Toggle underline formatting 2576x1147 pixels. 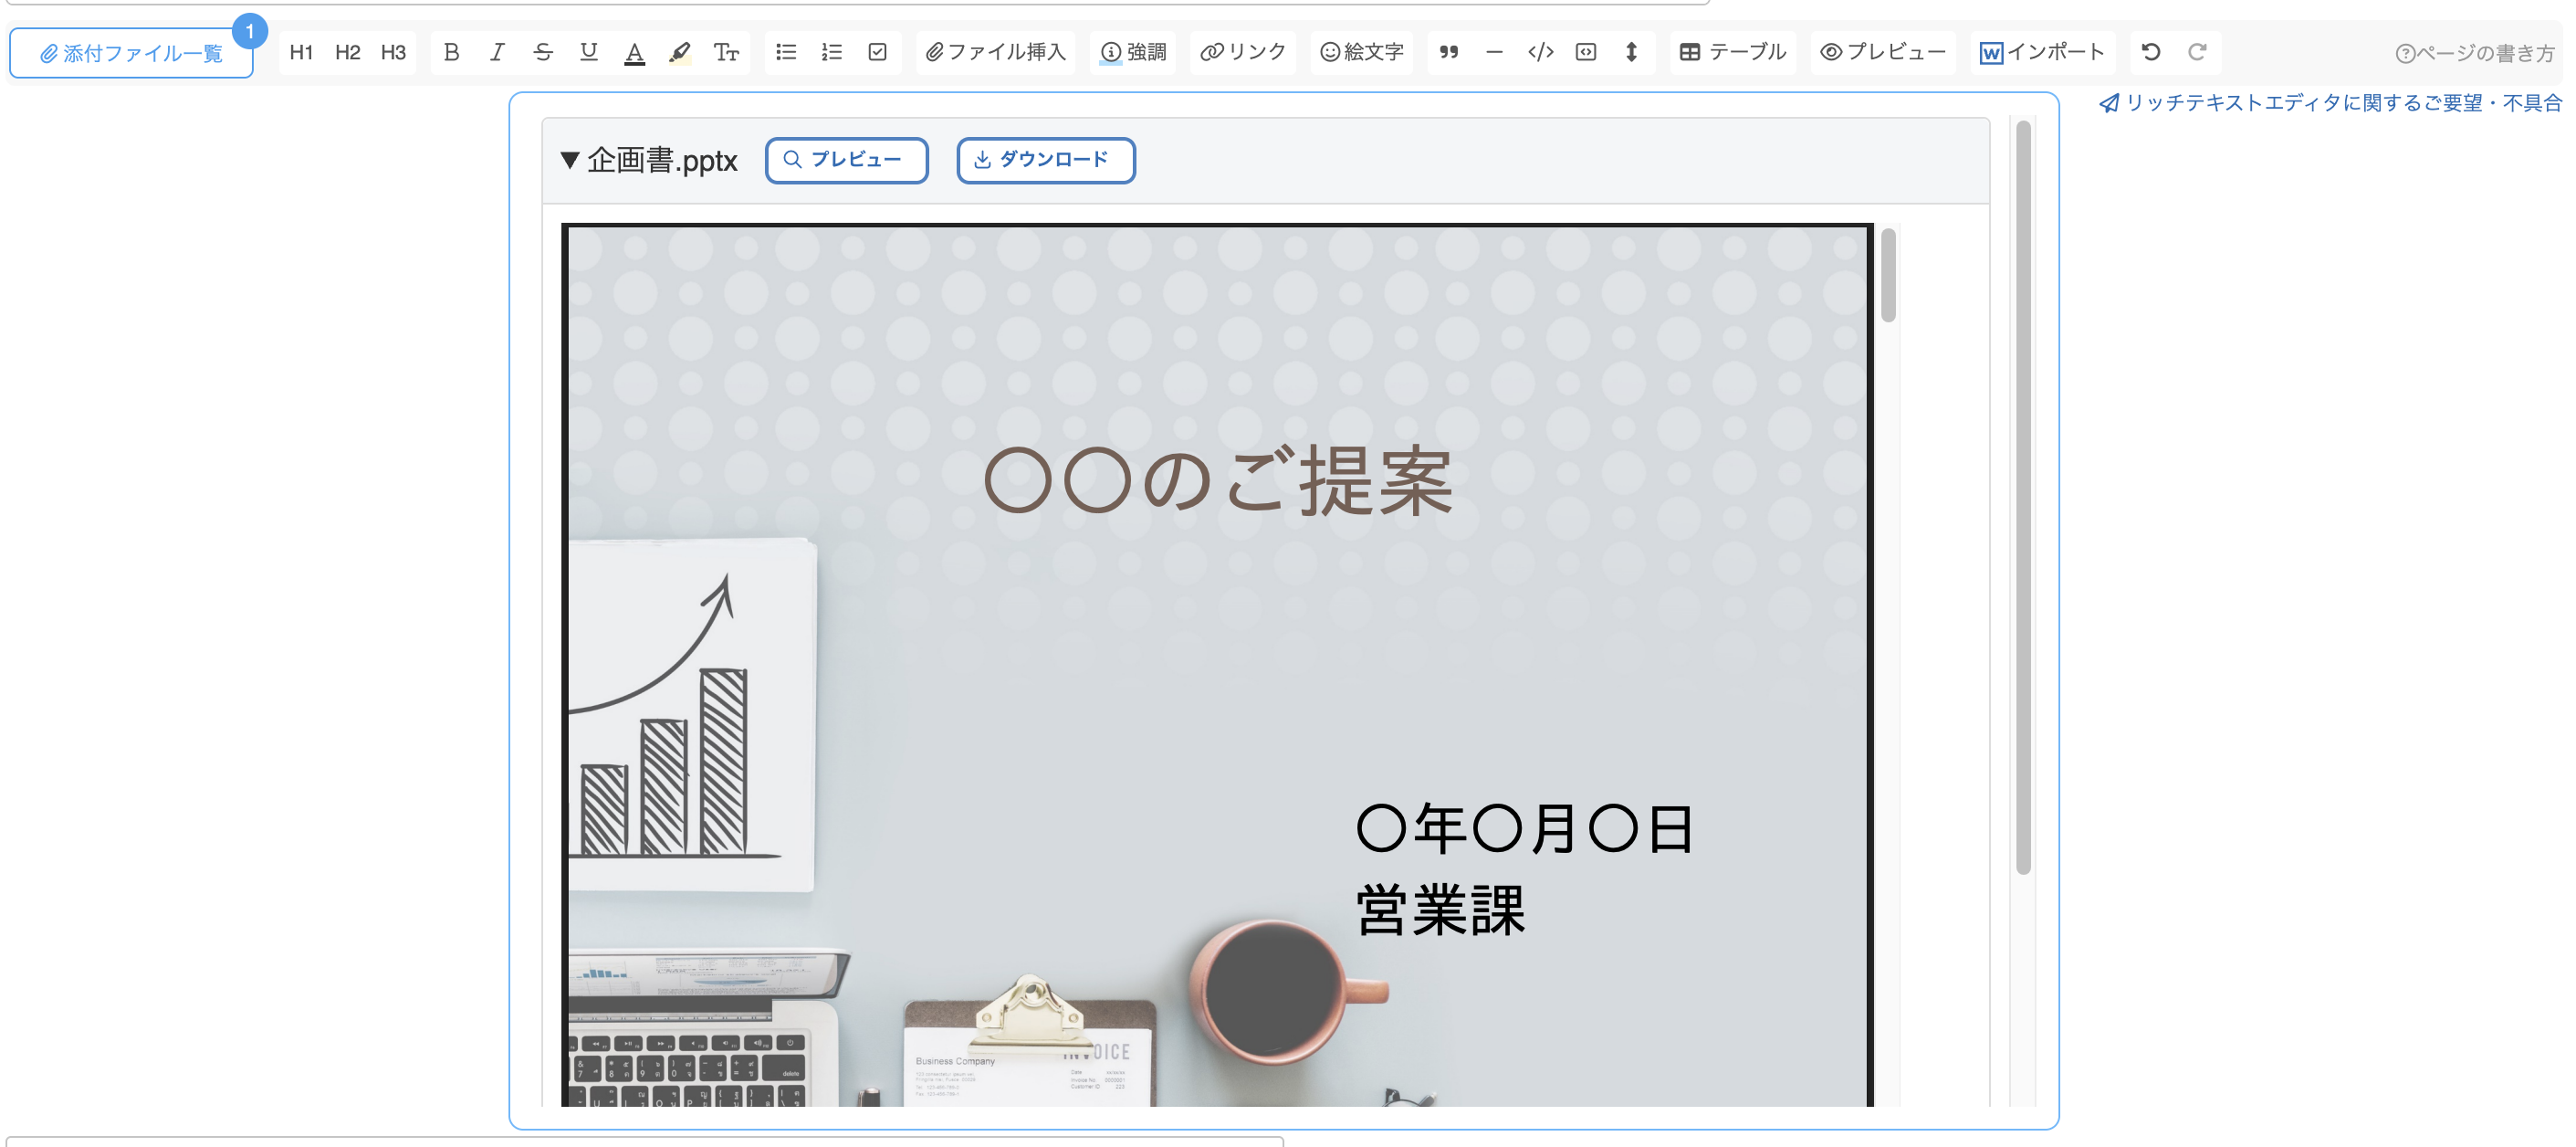point(588,52)
